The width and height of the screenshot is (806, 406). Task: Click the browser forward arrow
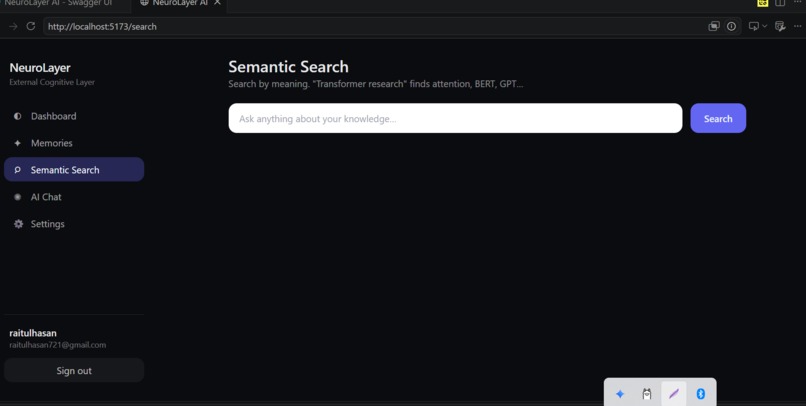pyautogui.click(x=13, y=26)
